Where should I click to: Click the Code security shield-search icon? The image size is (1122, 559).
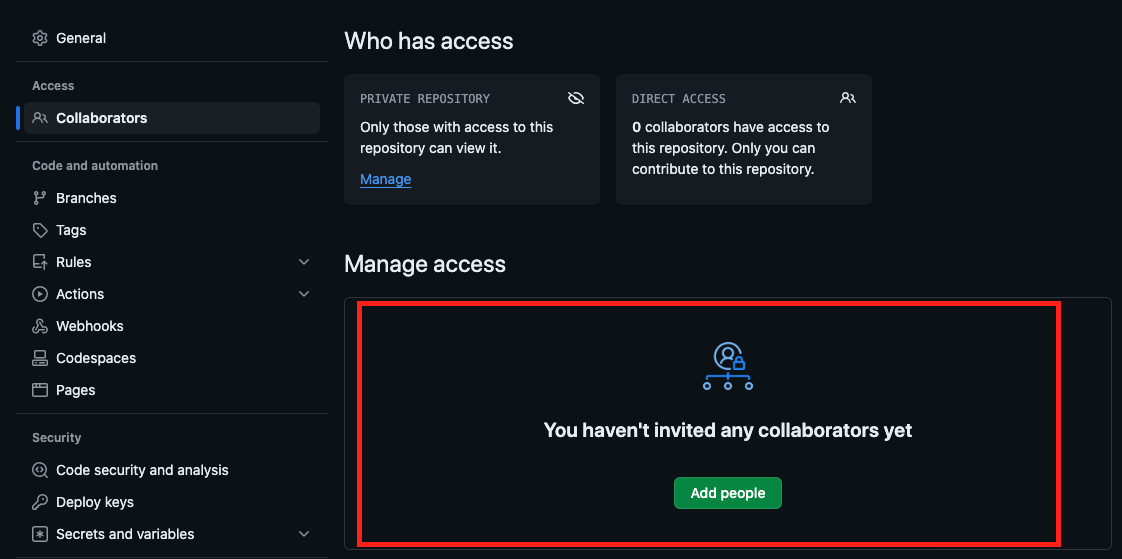click(x=40, y=470)
